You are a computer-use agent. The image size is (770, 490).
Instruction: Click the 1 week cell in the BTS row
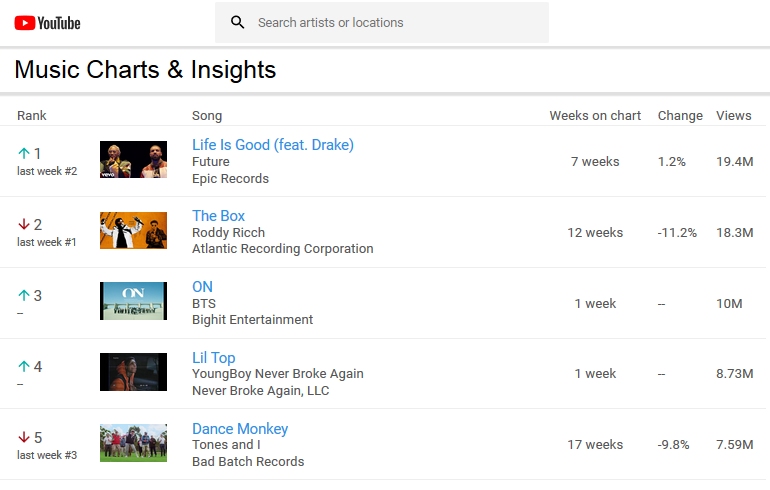595,303
